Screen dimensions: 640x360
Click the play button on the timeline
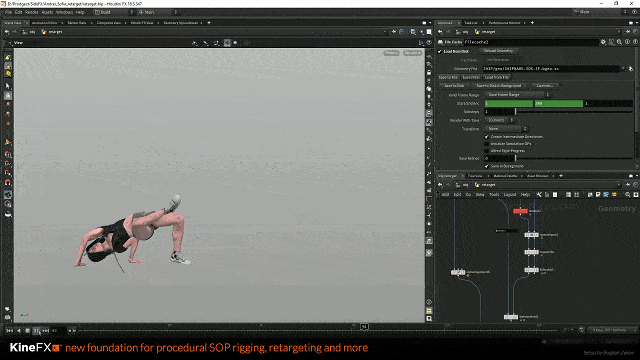tap(37, 331)
